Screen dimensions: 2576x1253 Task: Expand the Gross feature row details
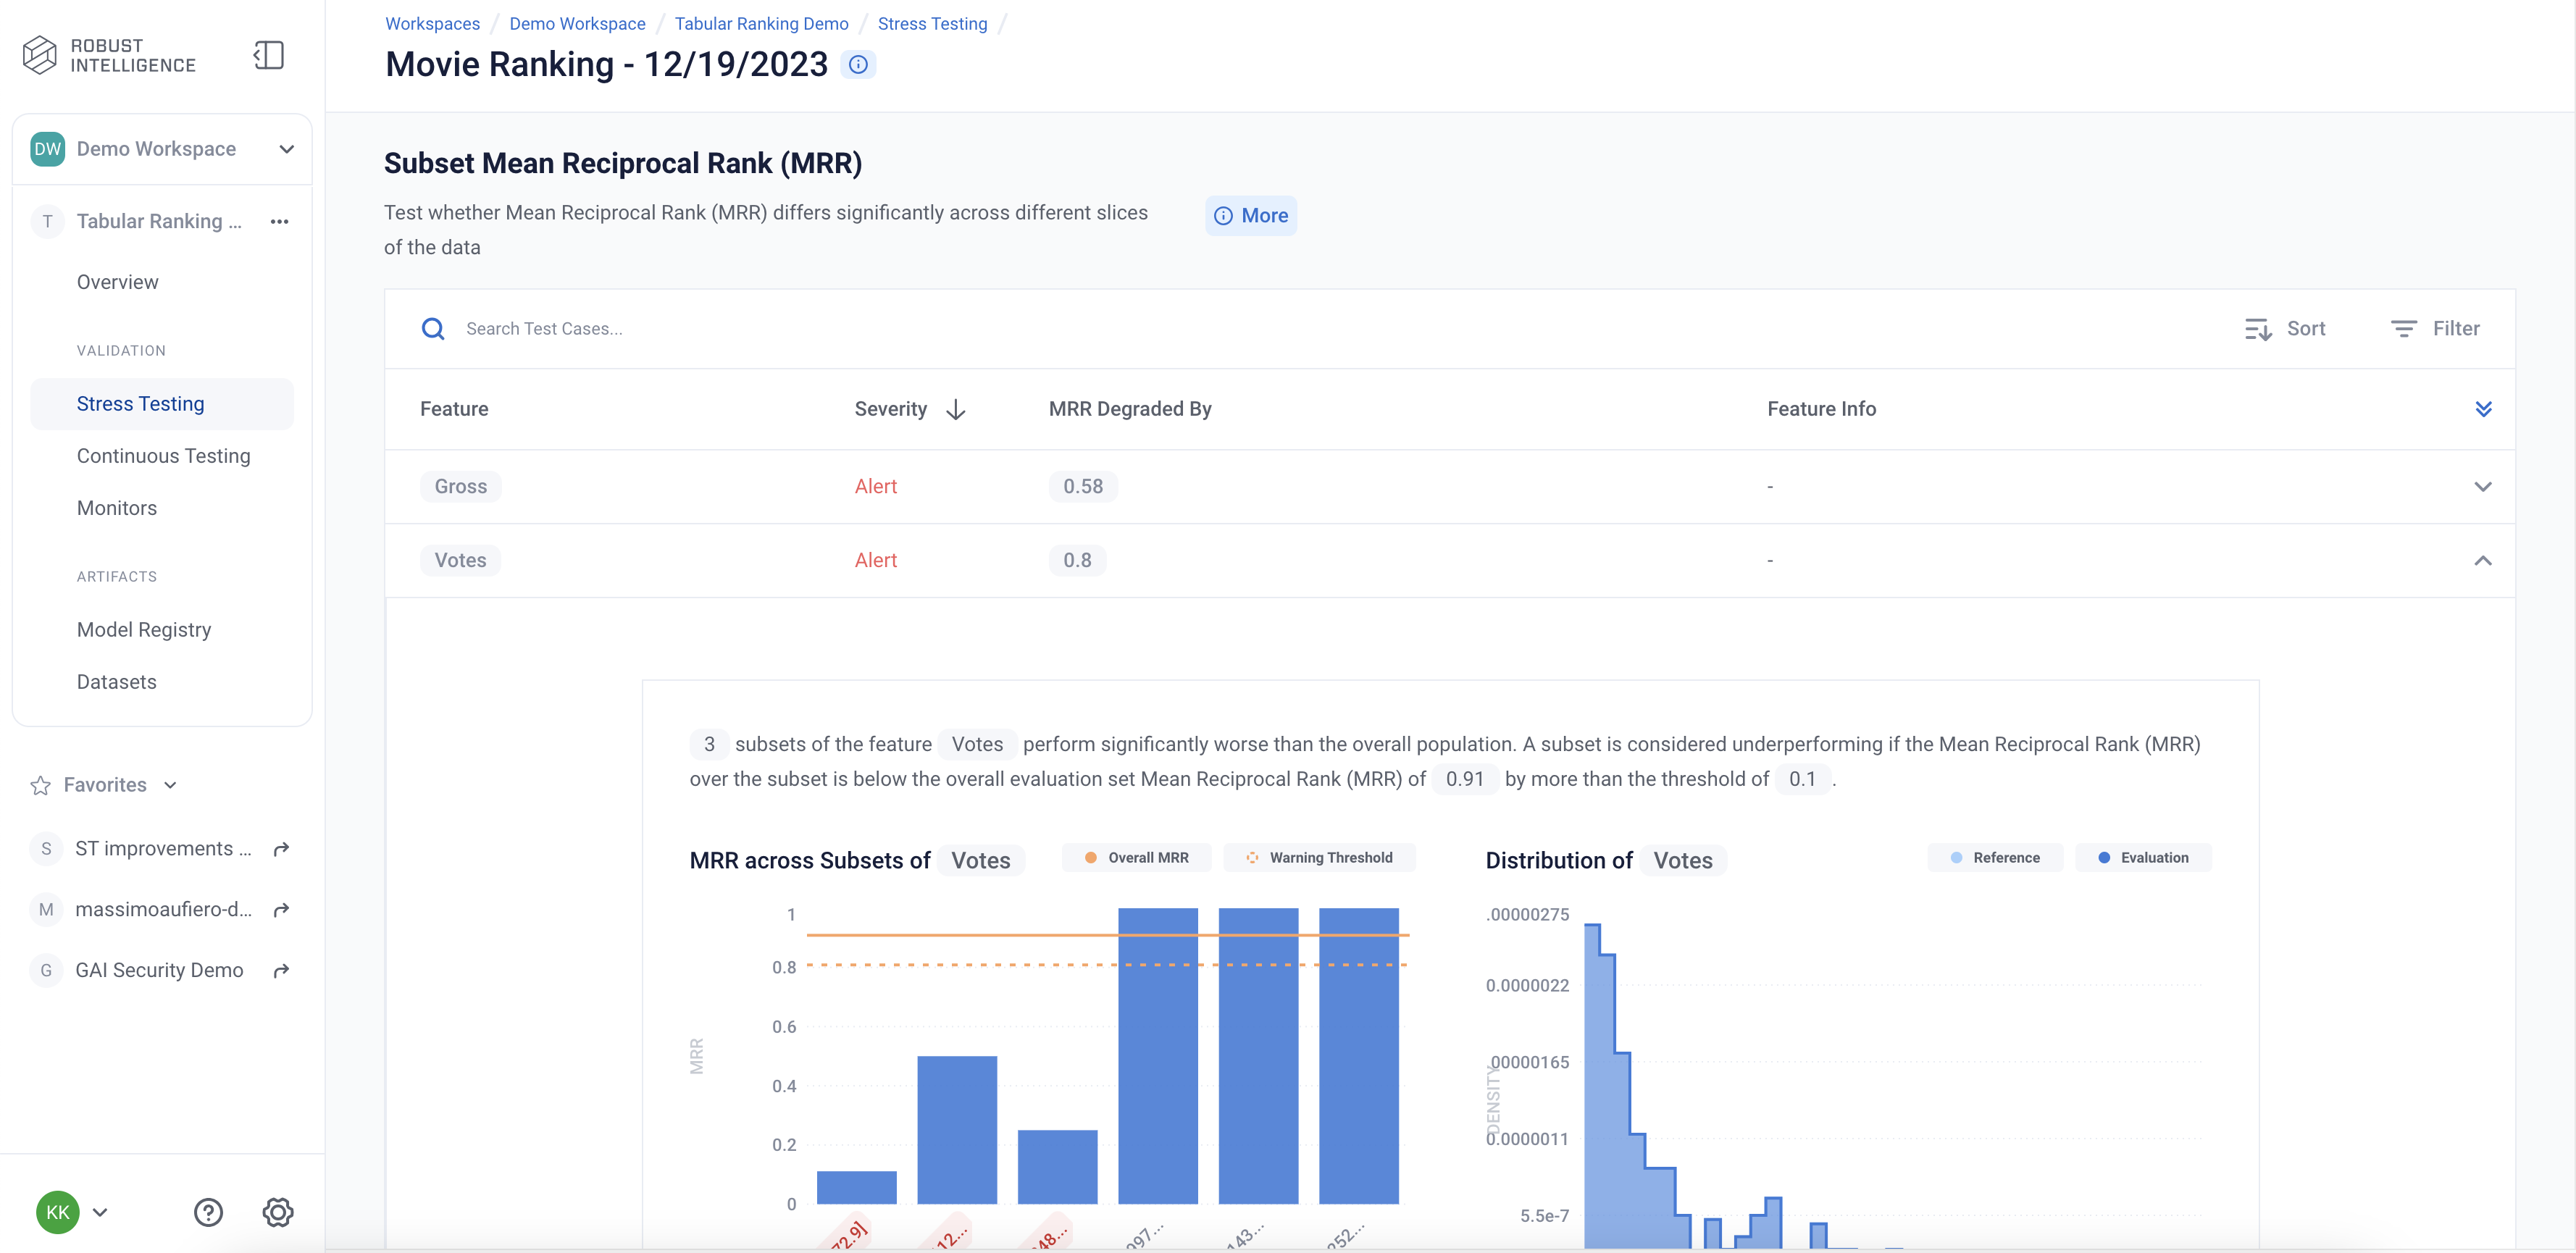[x=2484, y=486]
